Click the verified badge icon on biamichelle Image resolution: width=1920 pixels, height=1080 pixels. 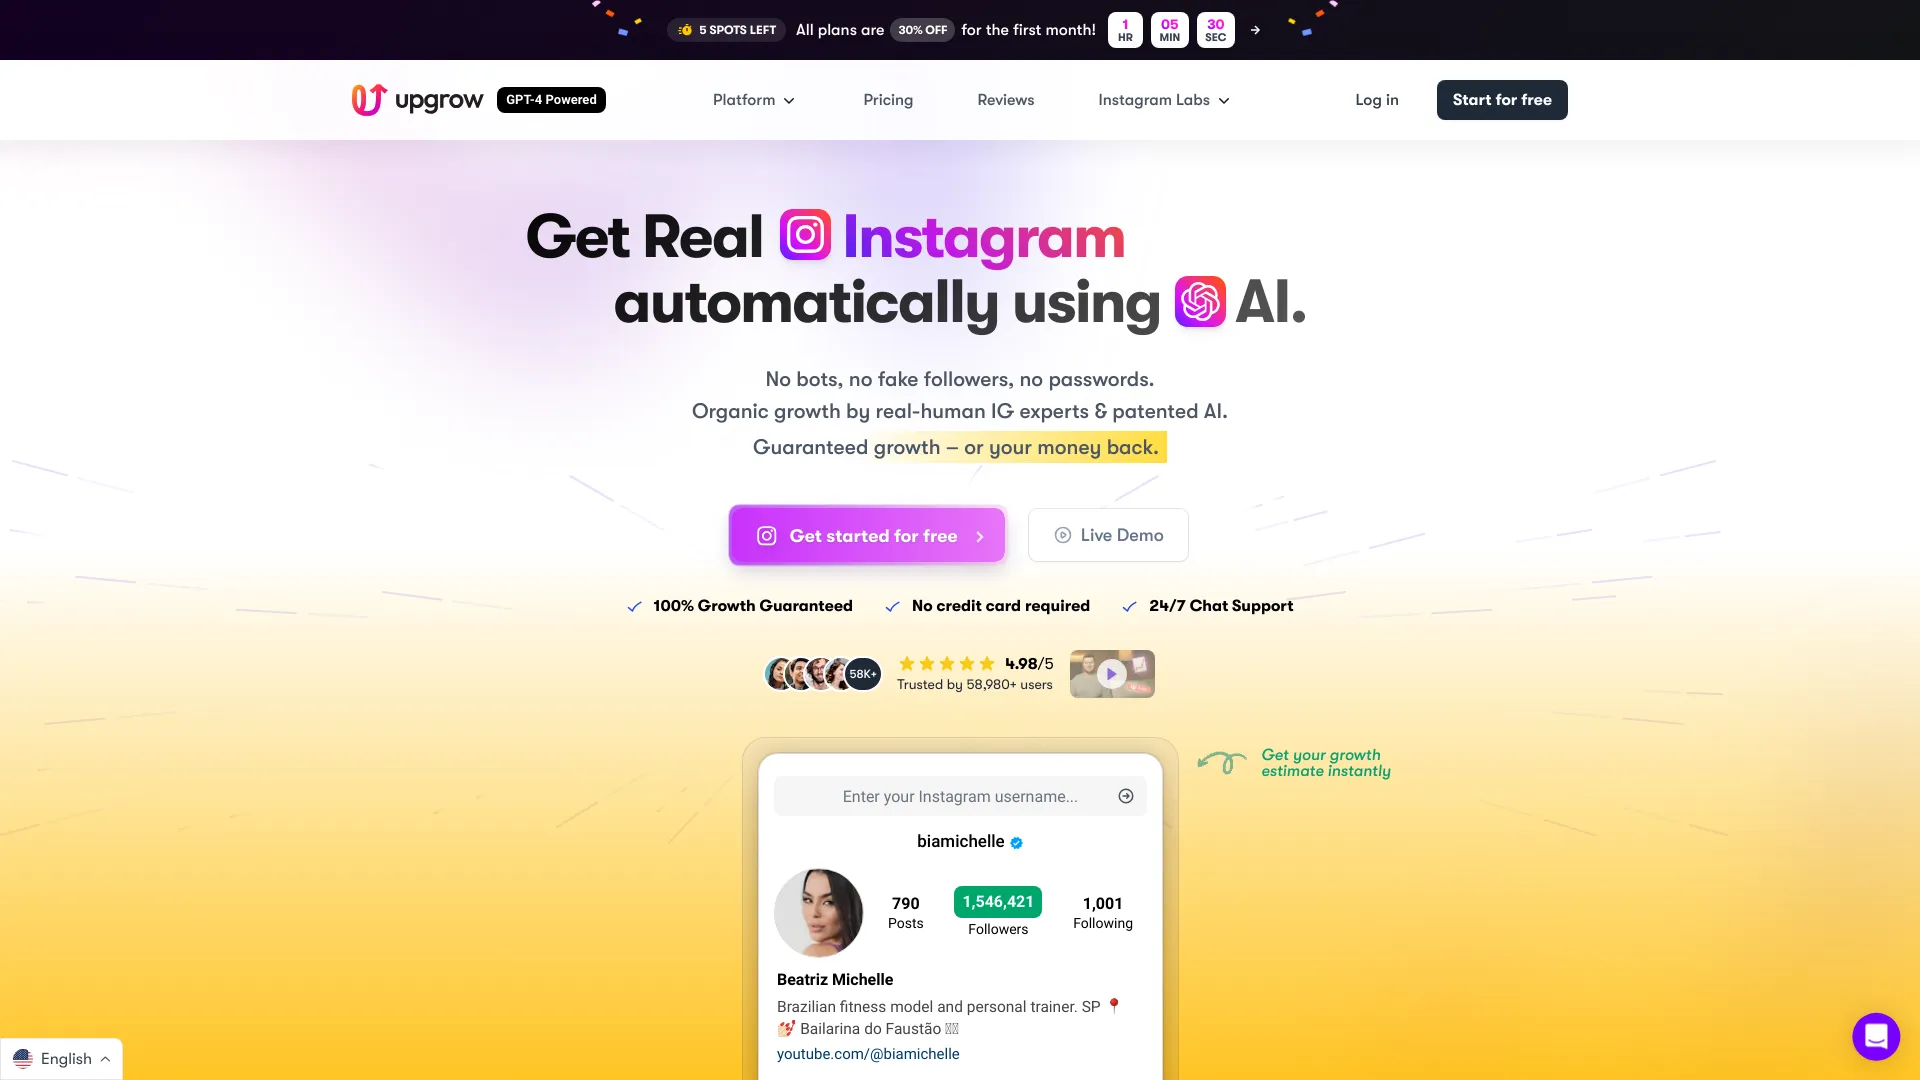pos(1017,841)
